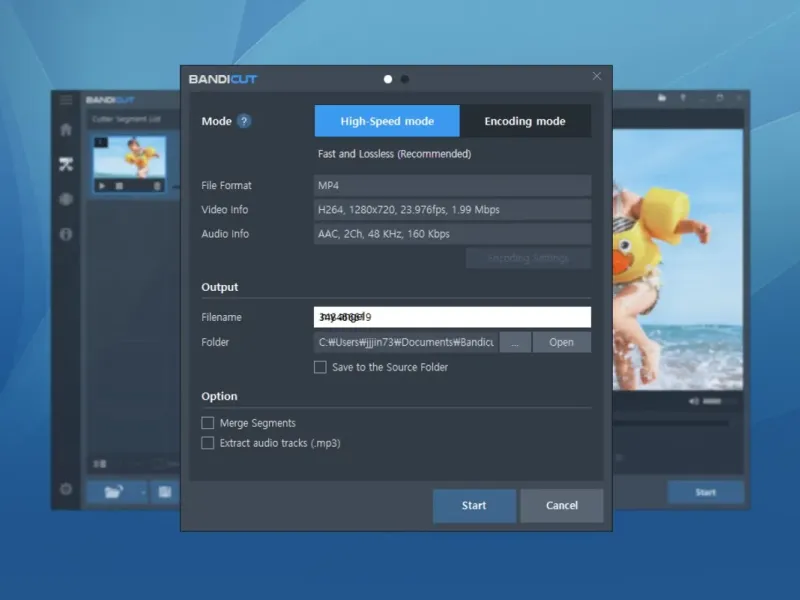Click the save project icon in main window
This screenshot has width=800, height=600.
point(165,492)
